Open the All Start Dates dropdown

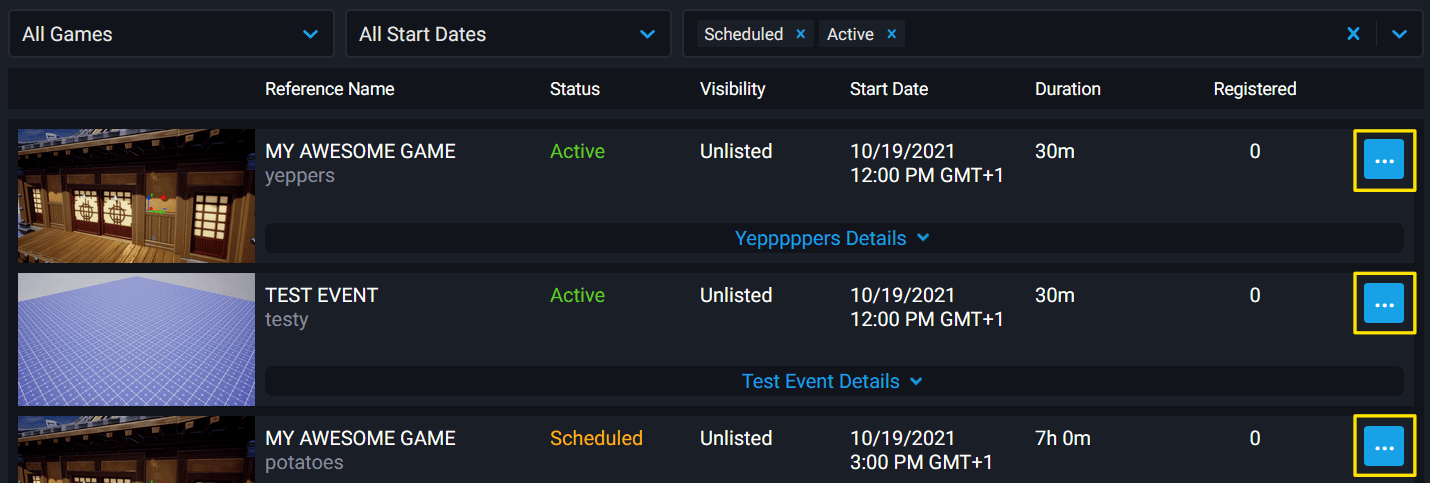pyautogui.click(x=508, y=34)
